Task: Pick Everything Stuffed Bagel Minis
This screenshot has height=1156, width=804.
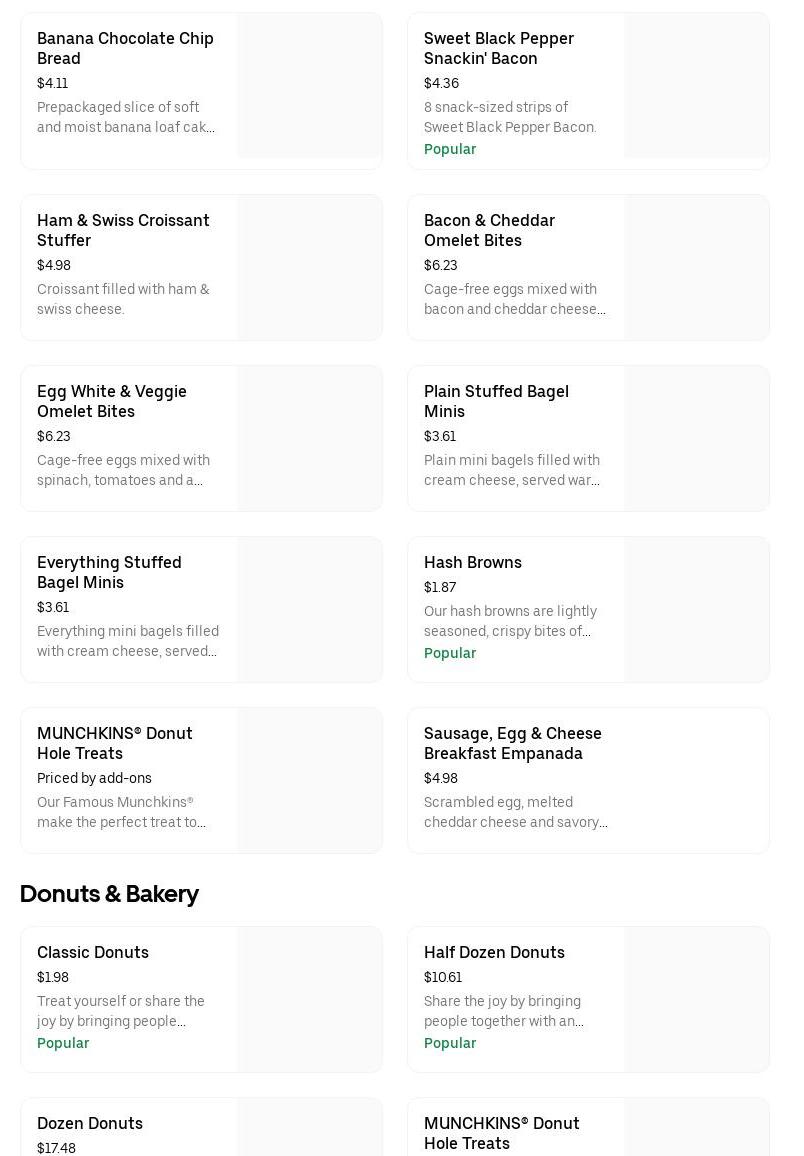Action: [x=109, y=572]
